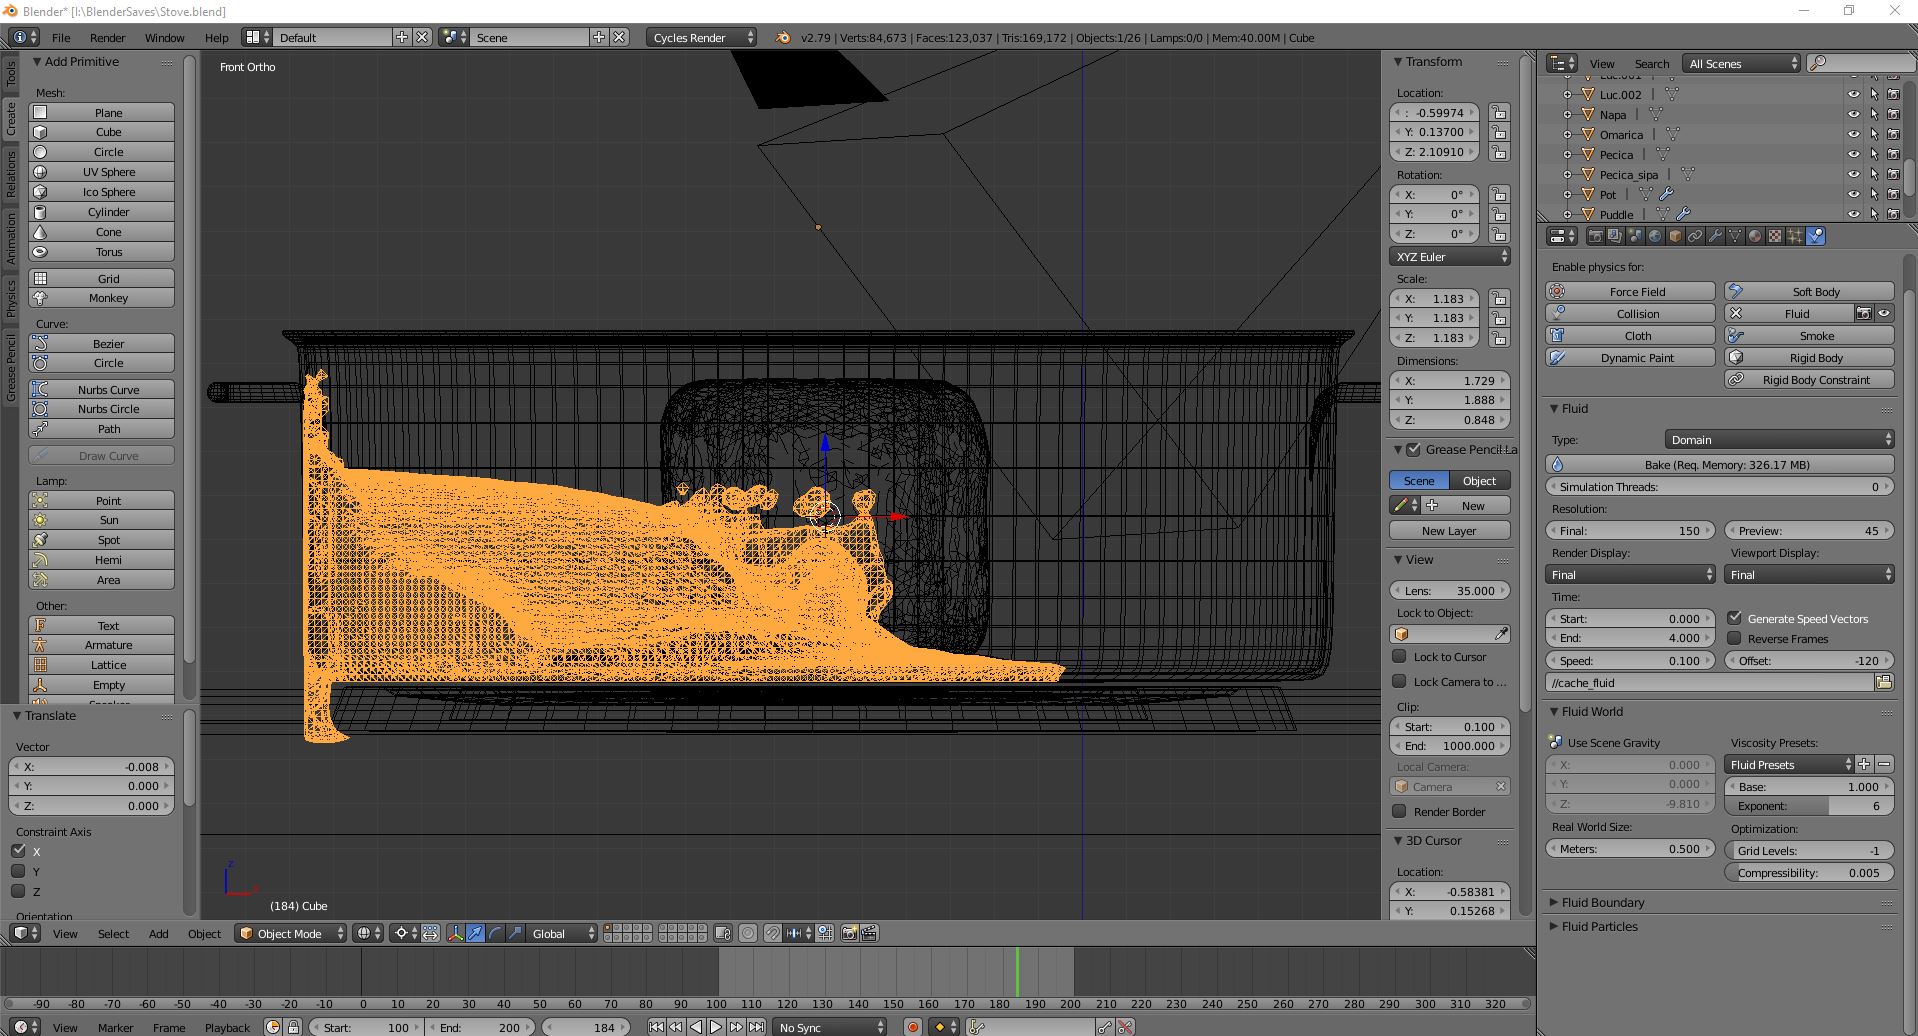Open the Viewport Display Final dropdown
The image size is (1918, 1036).
(x=1809, y=574)
